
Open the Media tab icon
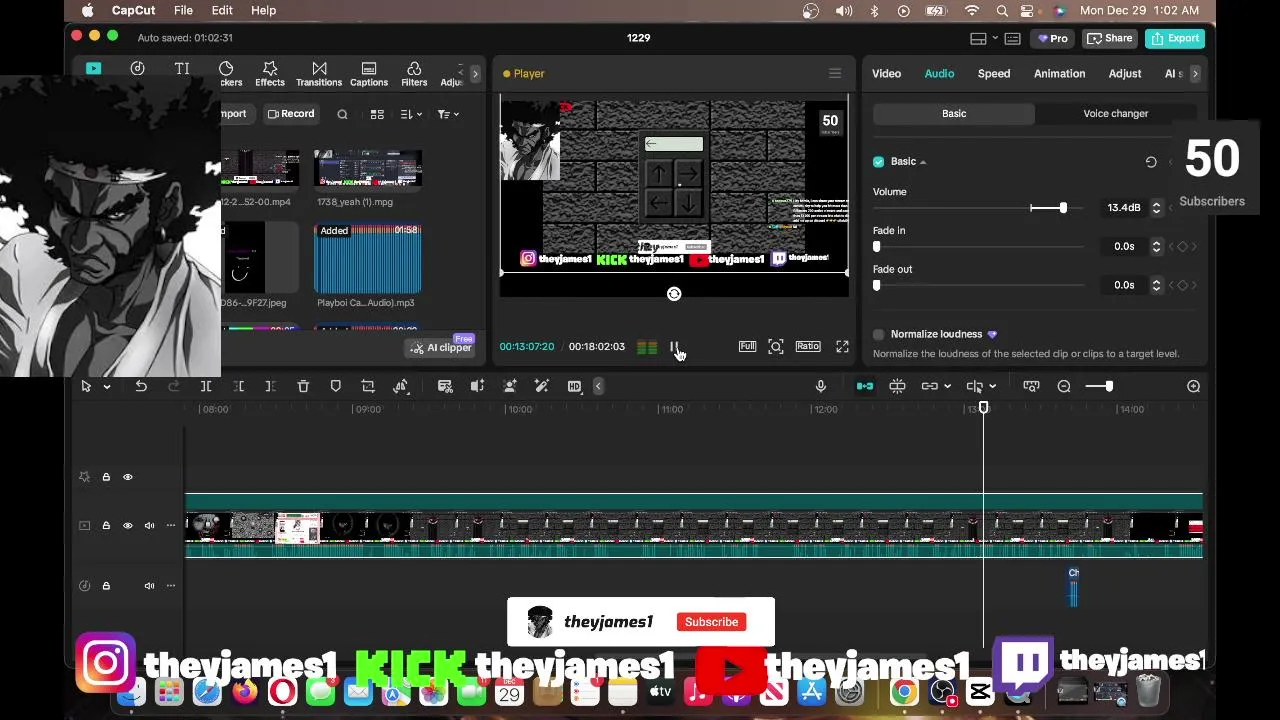point(93,68)
